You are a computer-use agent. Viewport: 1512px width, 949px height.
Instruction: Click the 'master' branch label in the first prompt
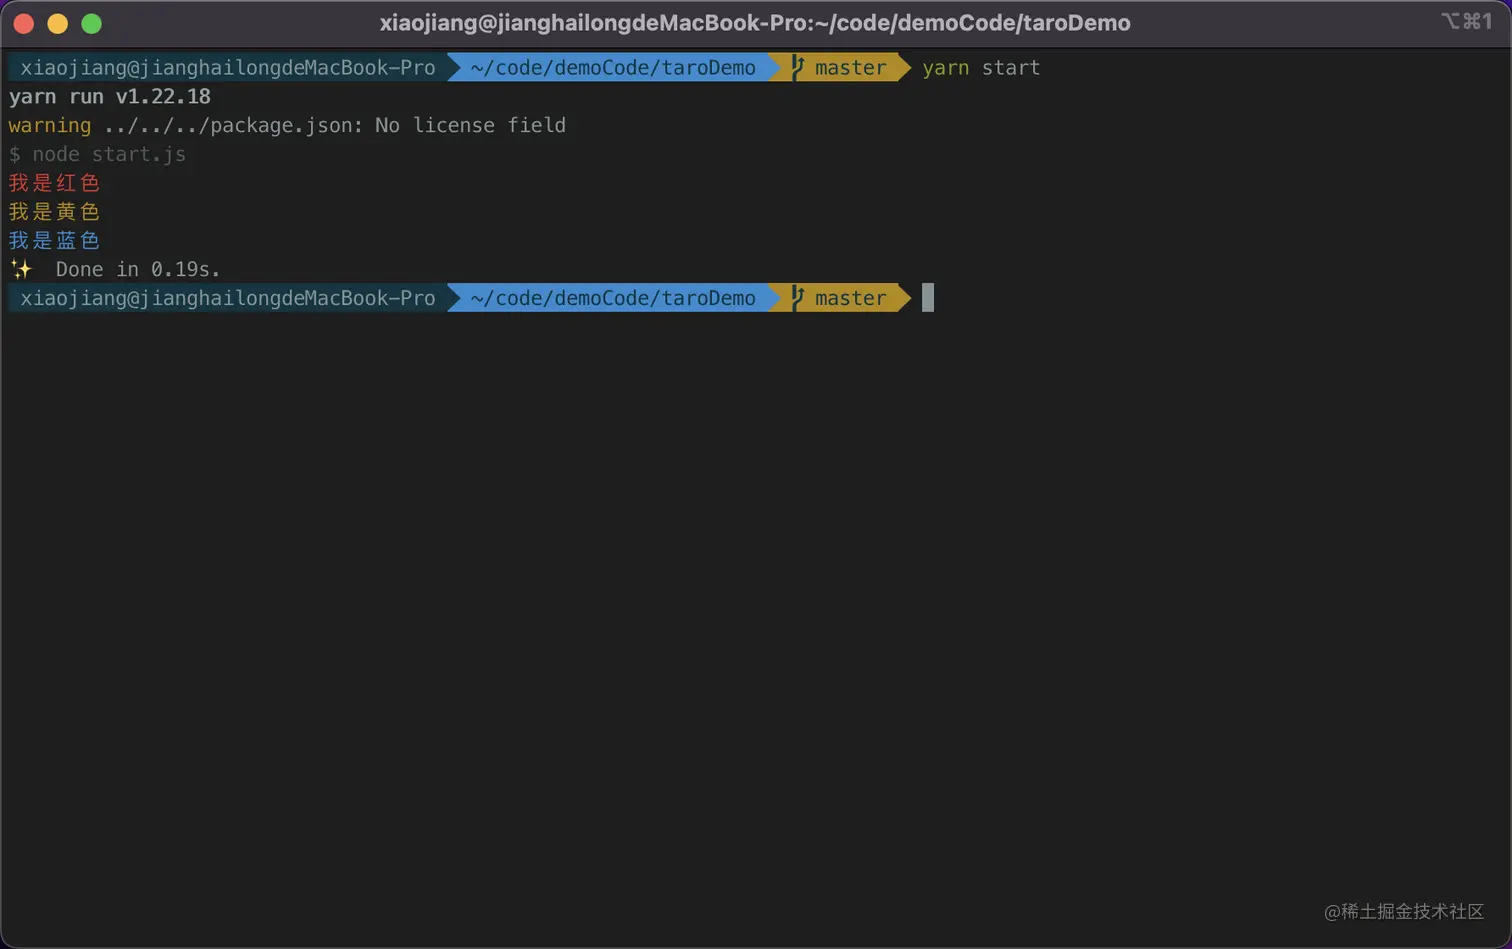pyautogui.click(x=850, y=67)
